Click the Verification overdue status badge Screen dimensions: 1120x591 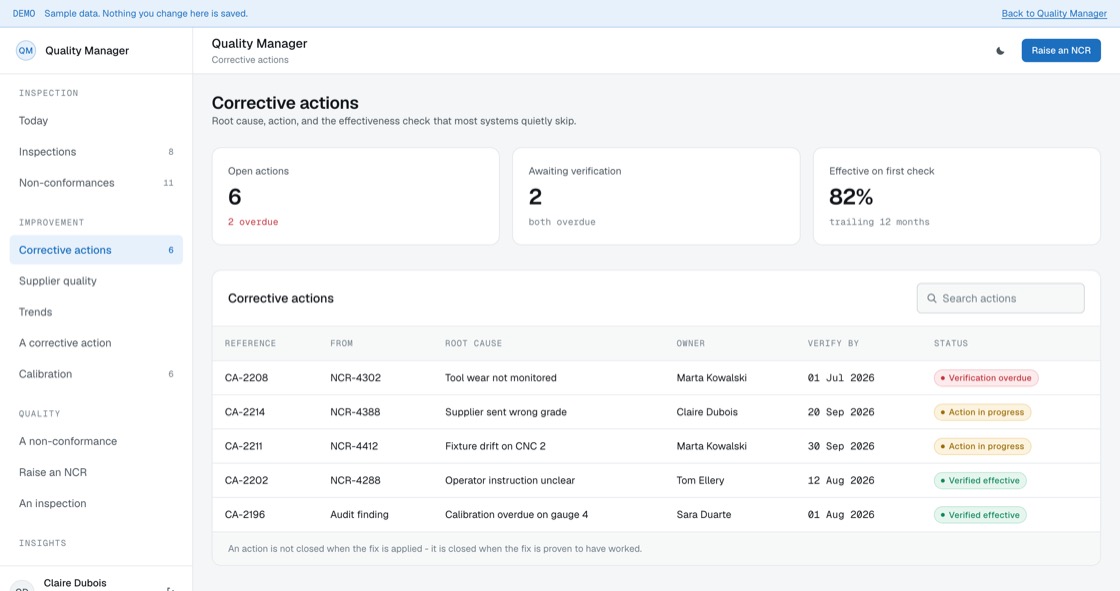coord(986,378)
